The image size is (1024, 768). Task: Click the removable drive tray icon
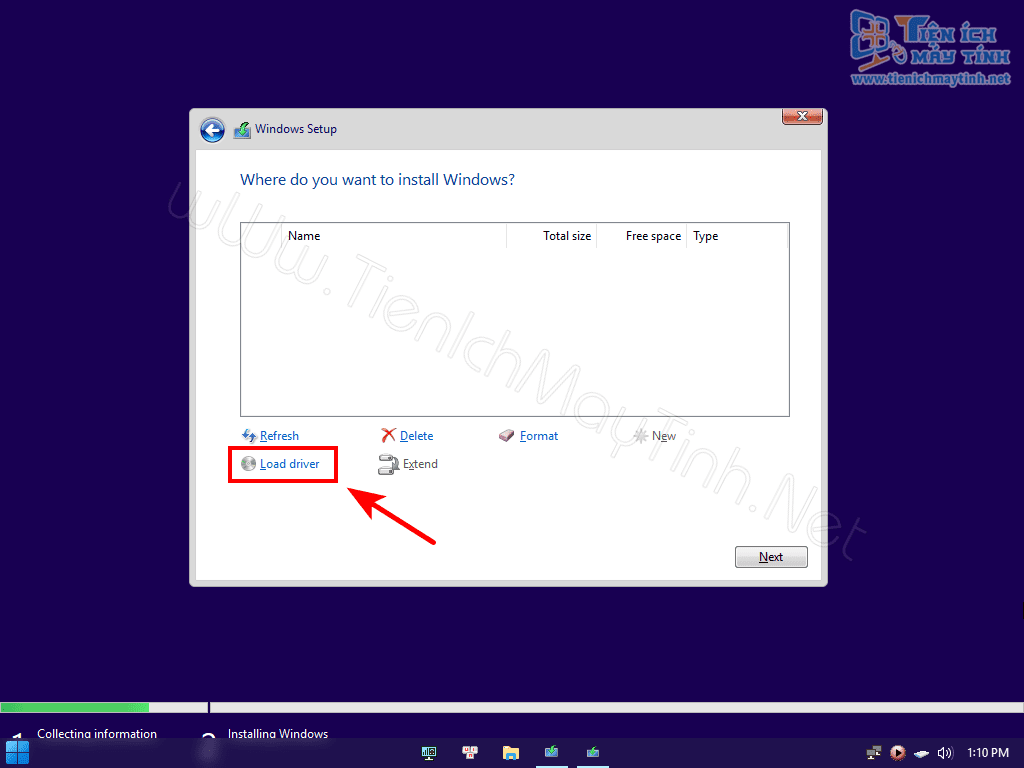pos(921,754)
